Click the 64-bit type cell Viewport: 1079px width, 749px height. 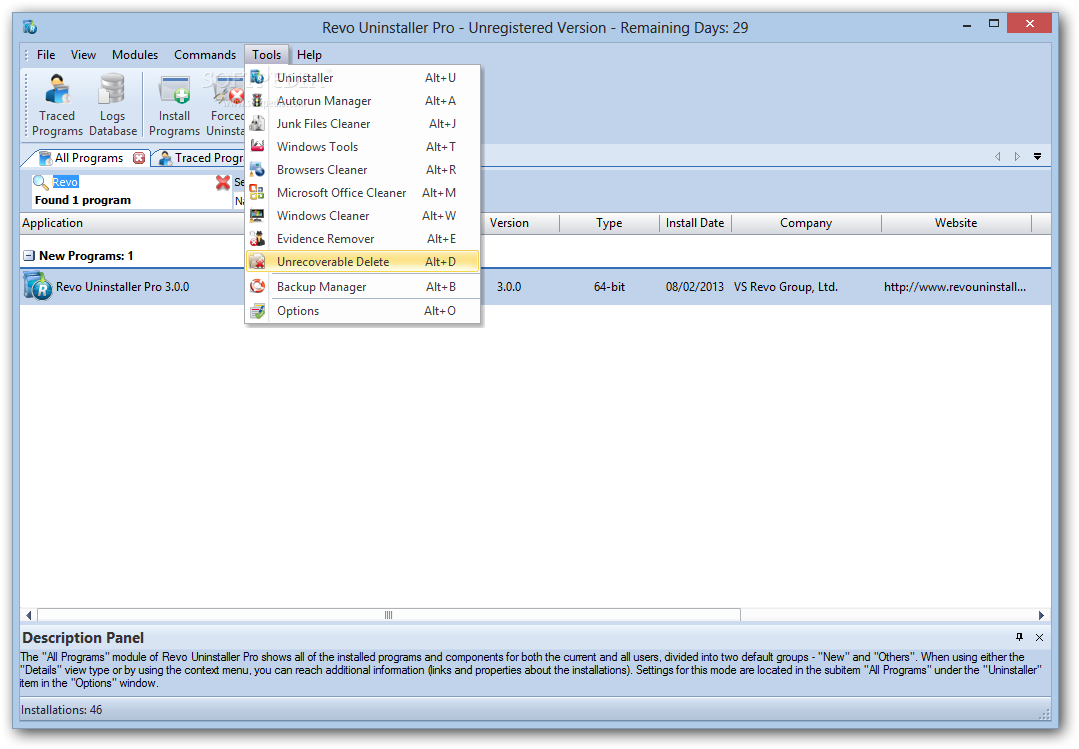click(610, 287)
